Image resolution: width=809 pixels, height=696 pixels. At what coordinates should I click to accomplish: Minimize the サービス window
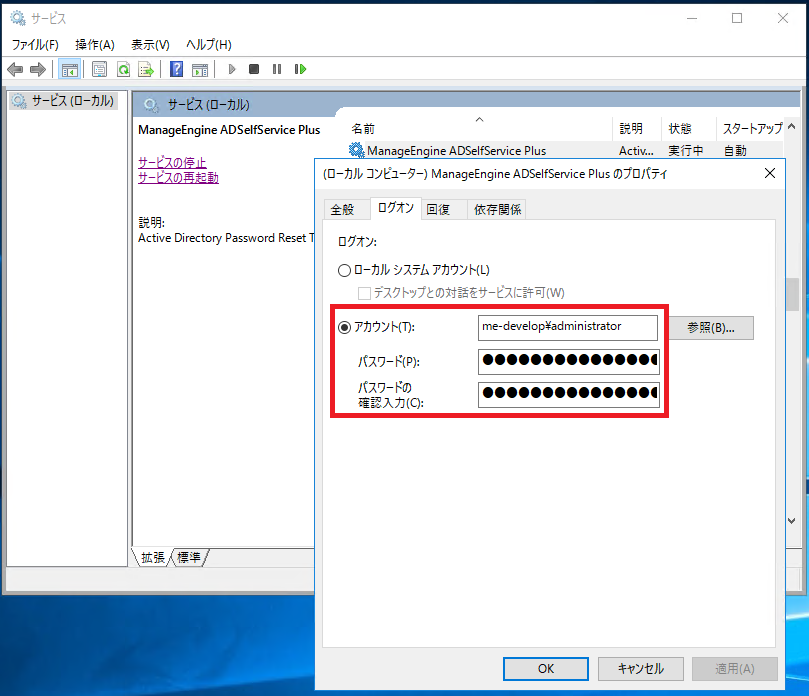[692, 18]
